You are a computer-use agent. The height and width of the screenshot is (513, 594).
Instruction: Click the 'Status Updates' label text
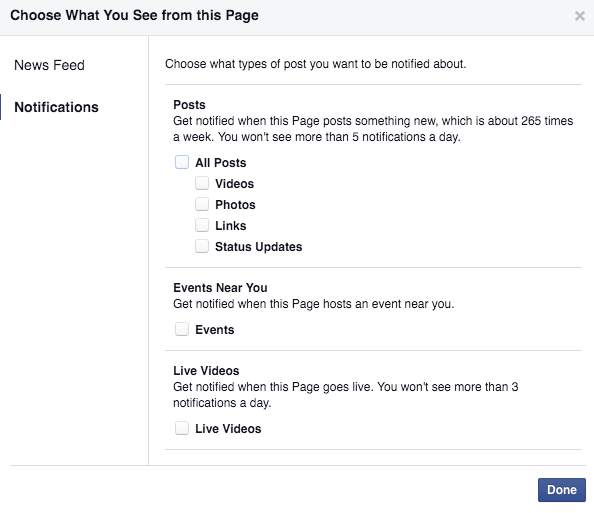pos(259,247)
